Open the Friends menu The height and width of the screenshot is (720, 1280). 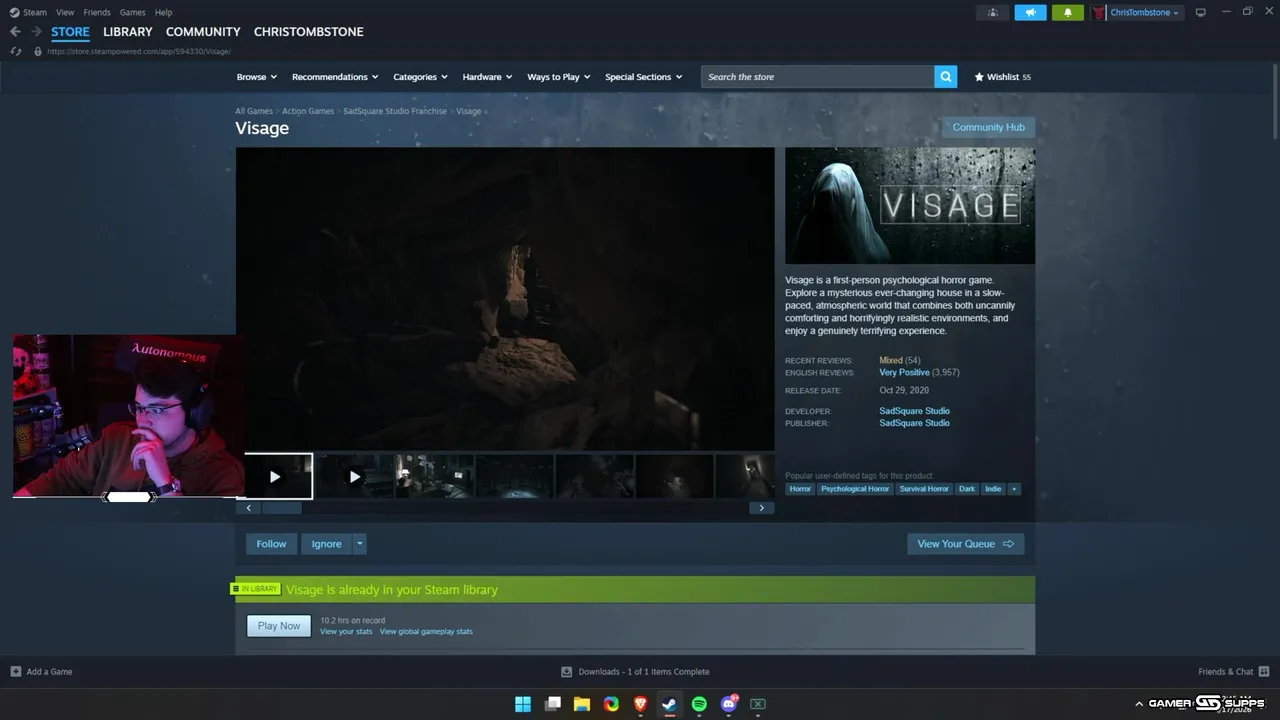point(97,12)
